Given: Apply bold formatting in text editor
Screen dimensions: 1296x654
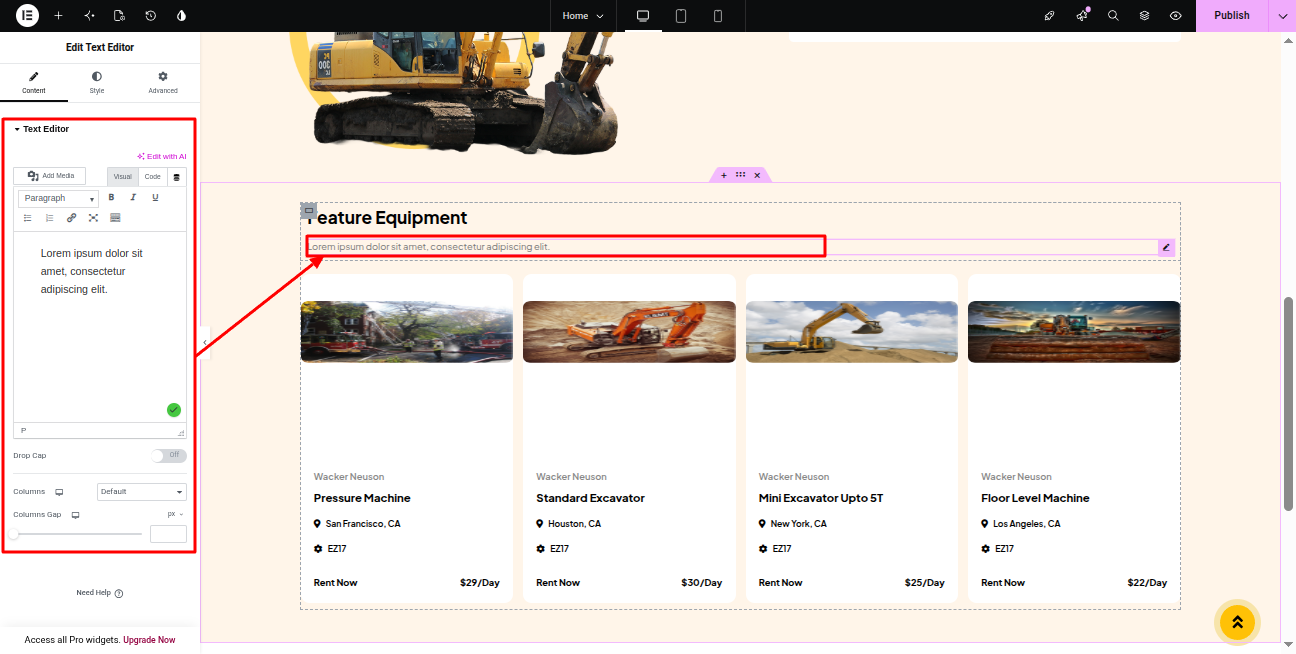Looking at the screenshot, I should (x=111, y=197).
